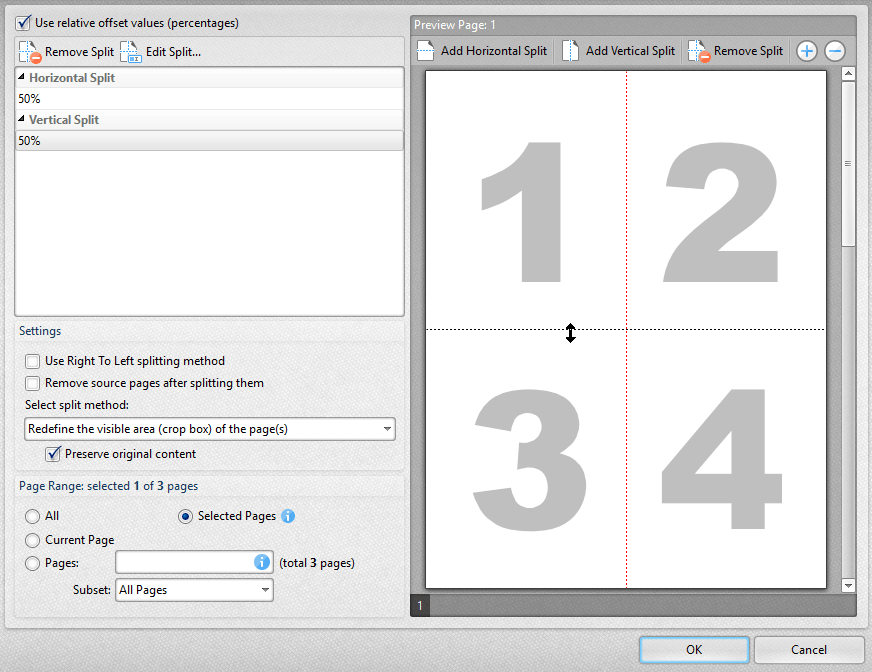Uncheck Preserve original content
Image resolution: width=872 pixels, height=672 pixels.
(53, 453)
